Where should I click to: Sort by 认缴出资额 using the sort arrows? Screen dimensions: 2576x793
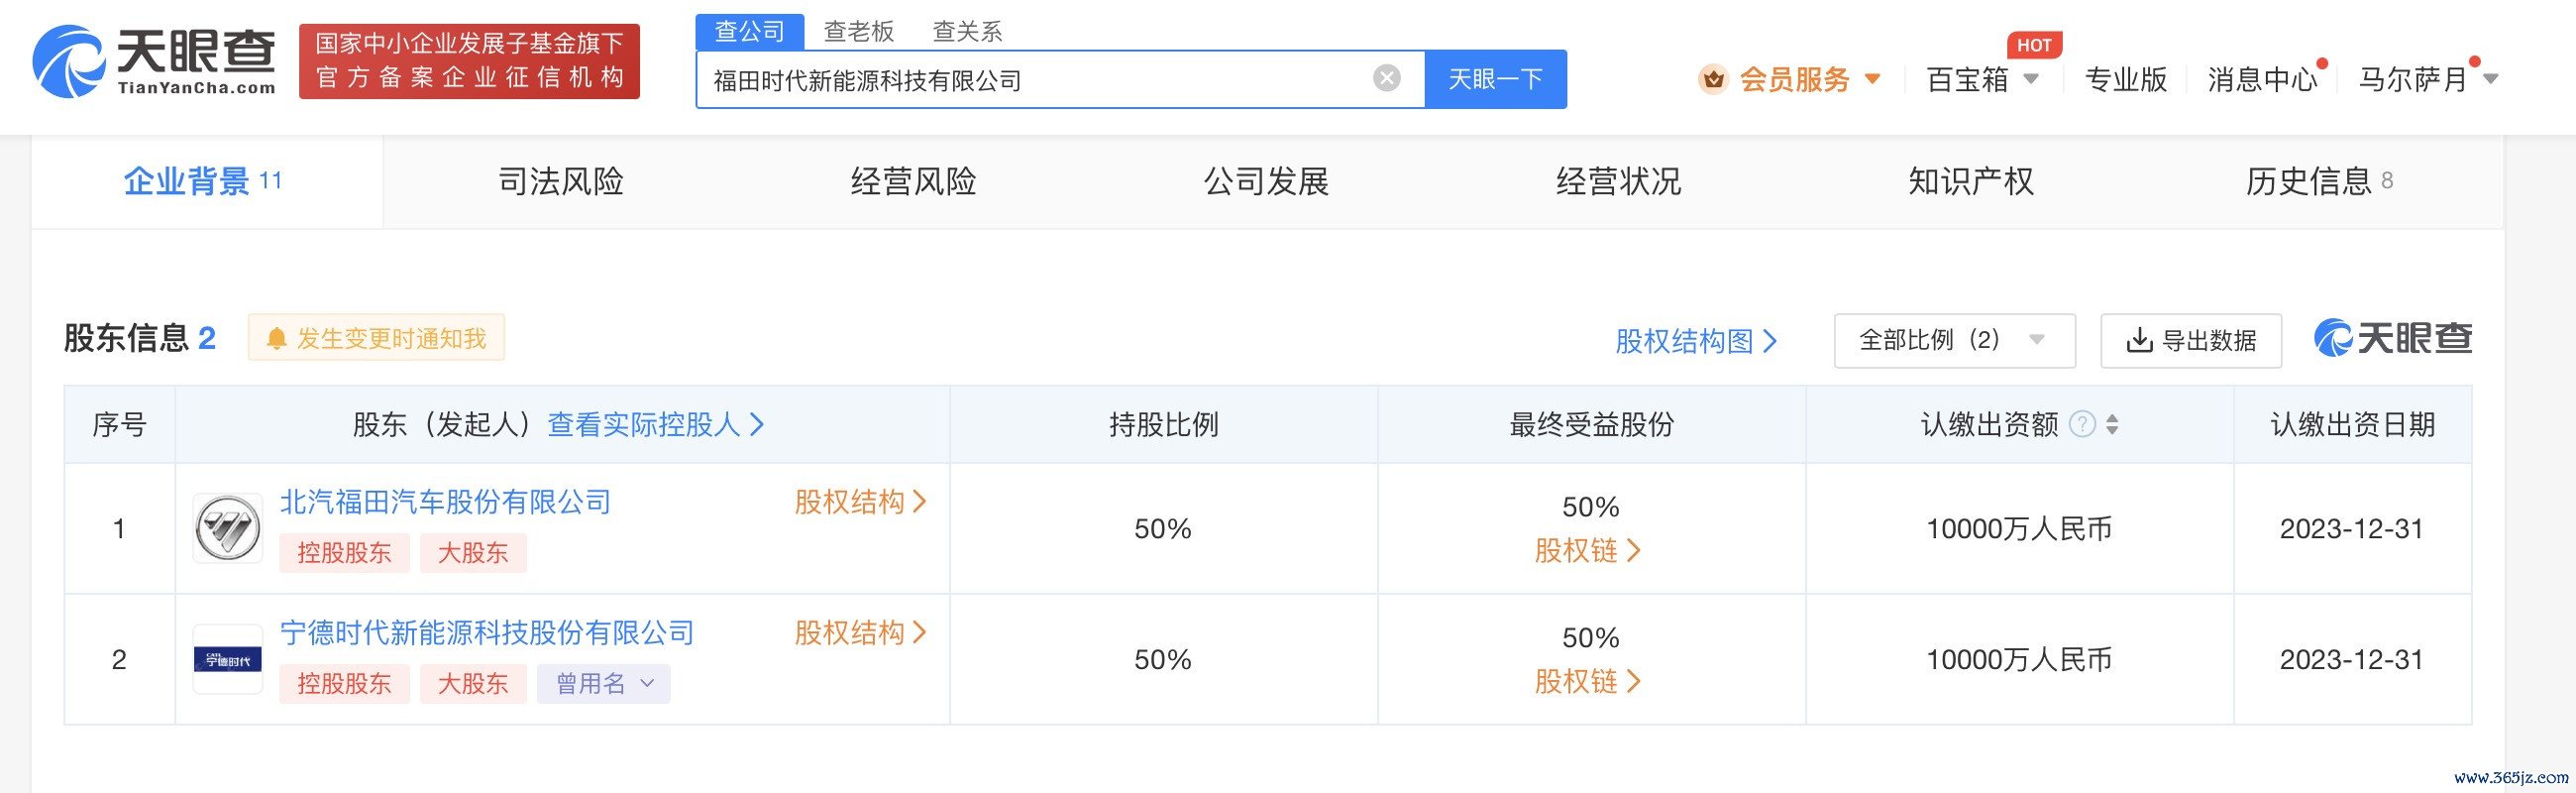[x=2112, y=424]
